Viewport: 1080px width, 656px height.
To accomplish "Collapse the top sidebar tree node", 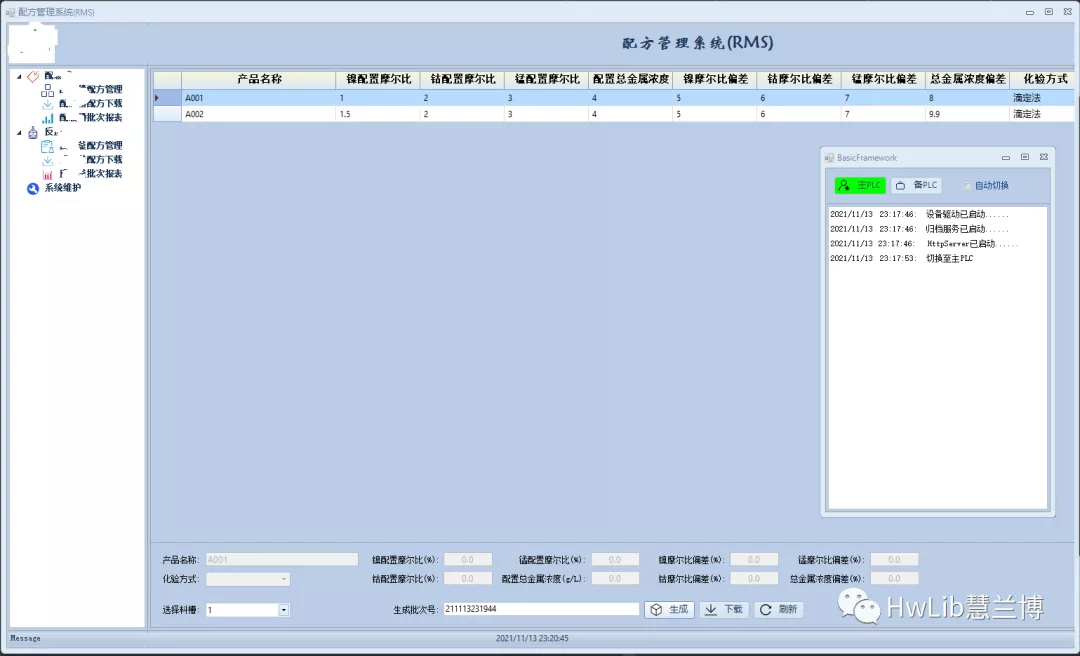I will 21,76.
